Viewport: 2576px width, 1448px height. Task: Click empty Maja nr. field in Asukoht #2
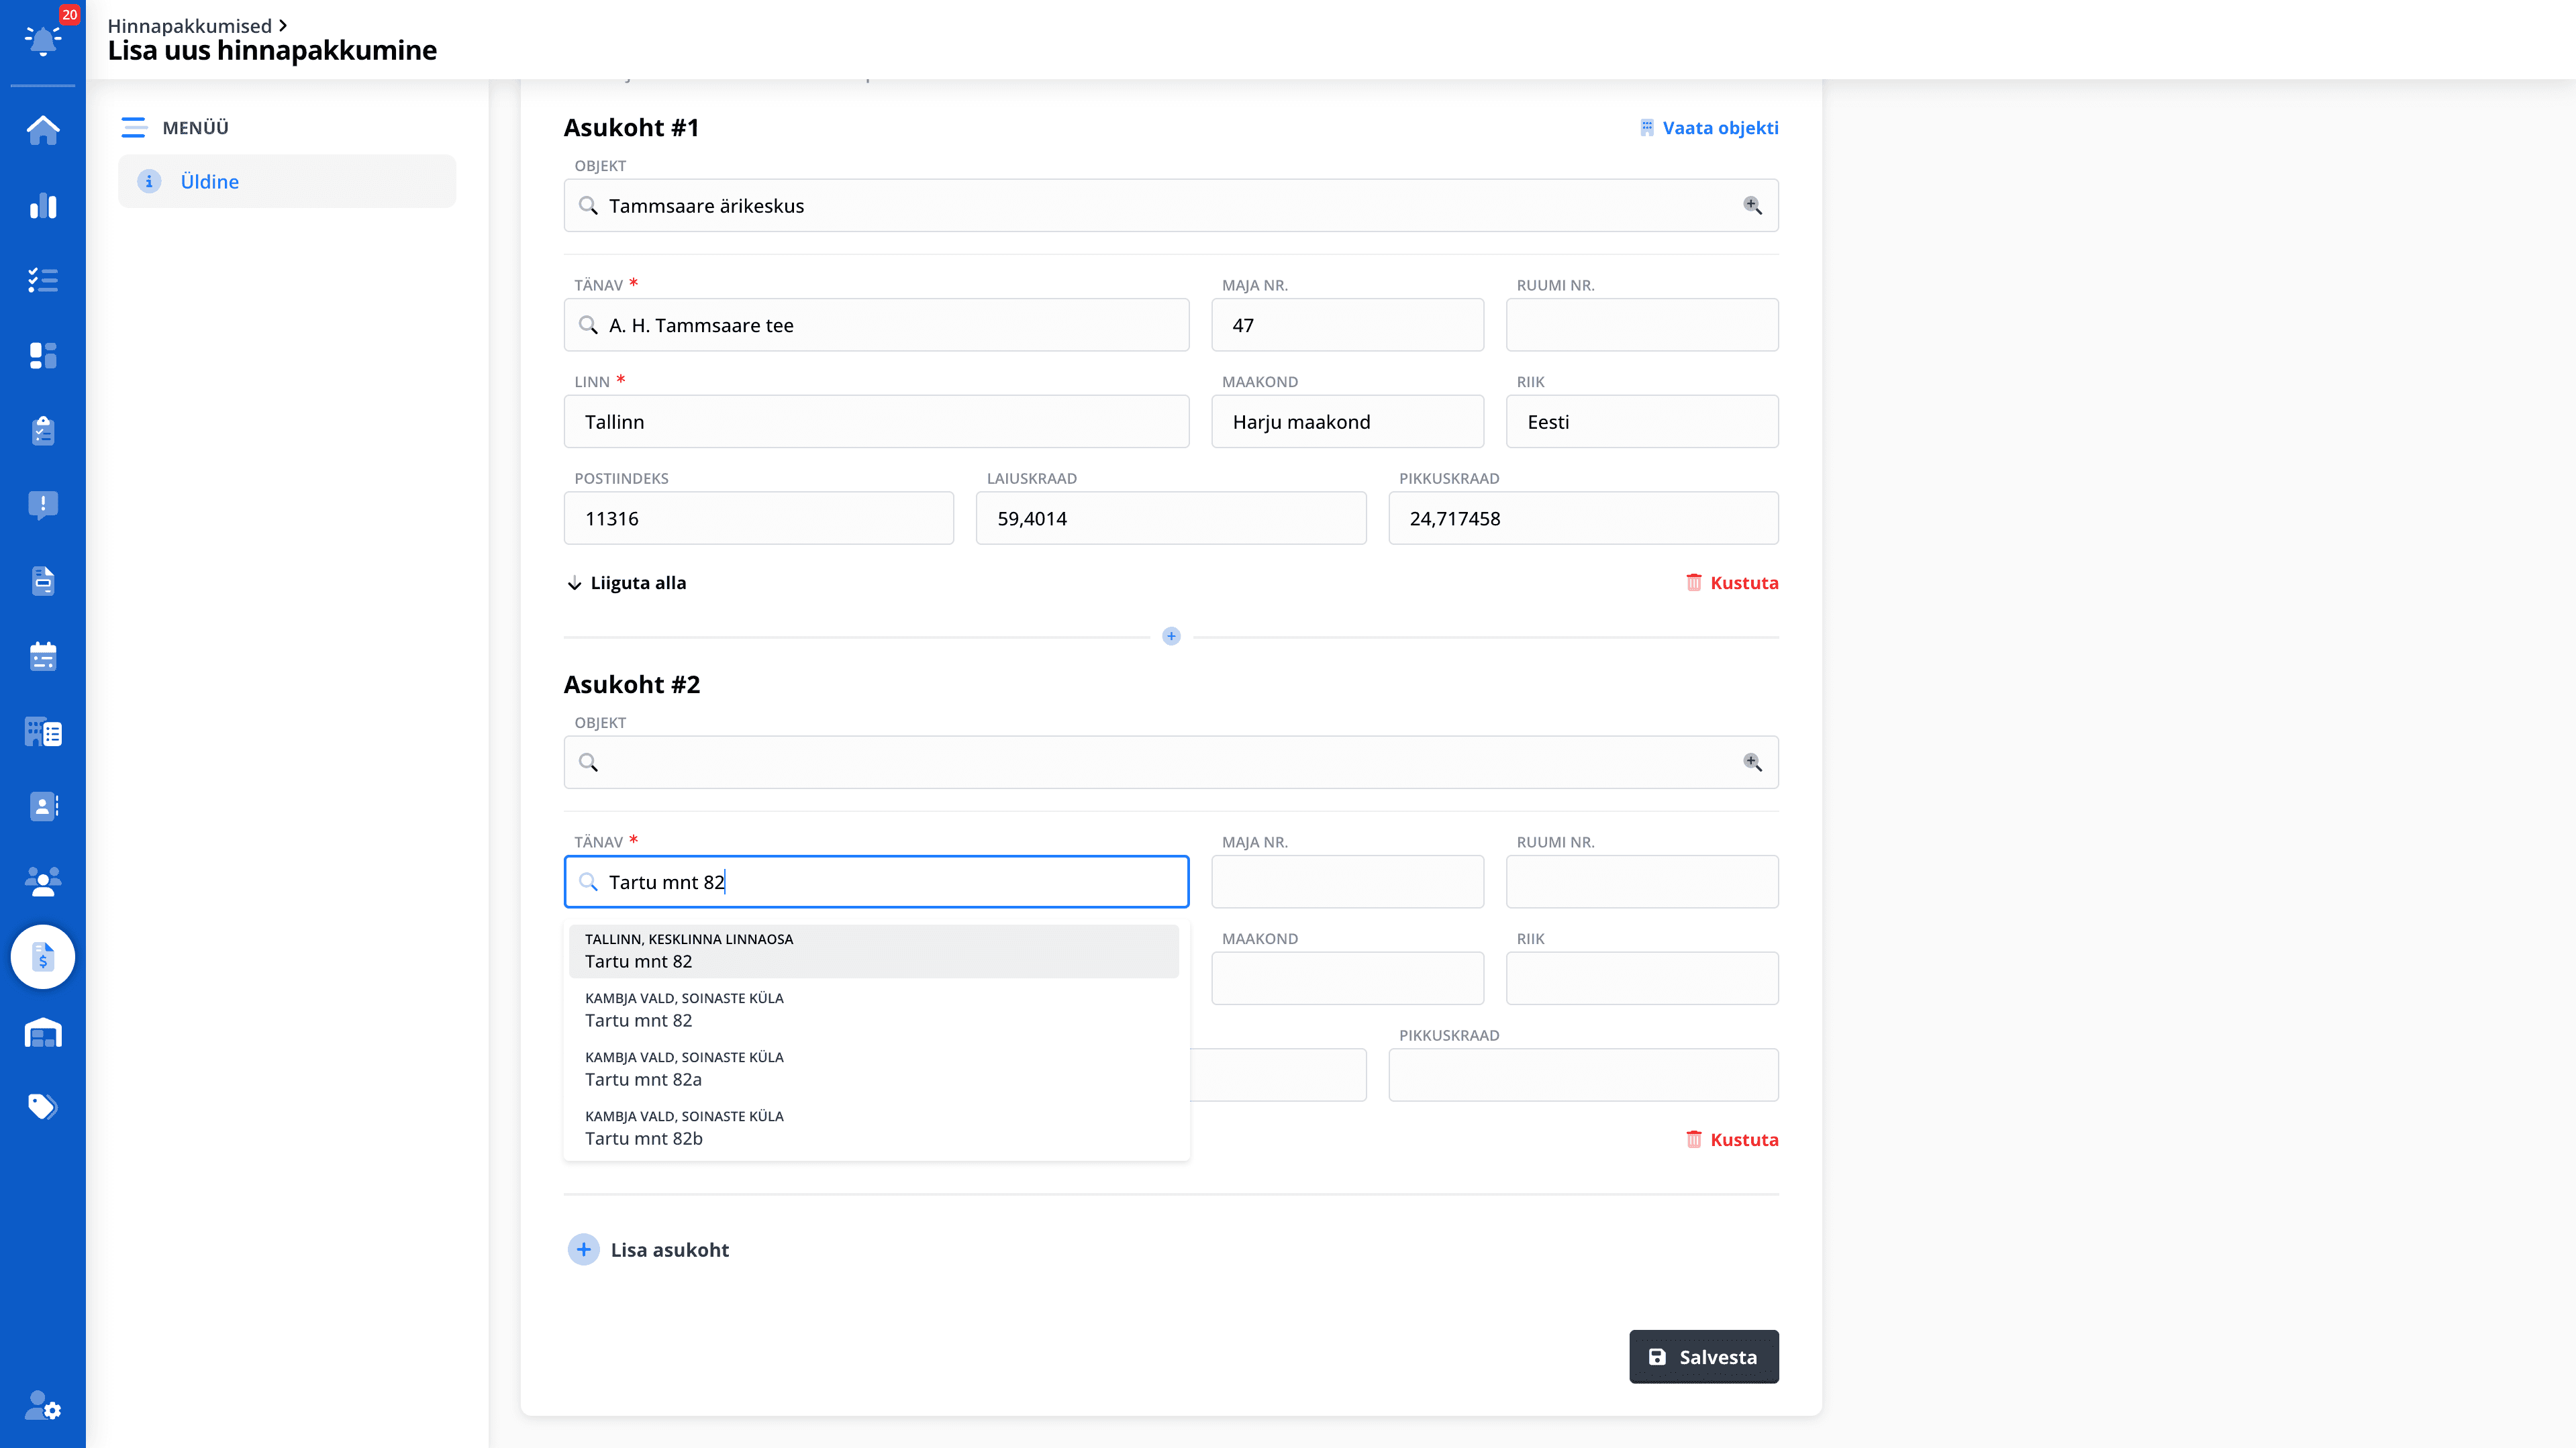point(1348,882)
